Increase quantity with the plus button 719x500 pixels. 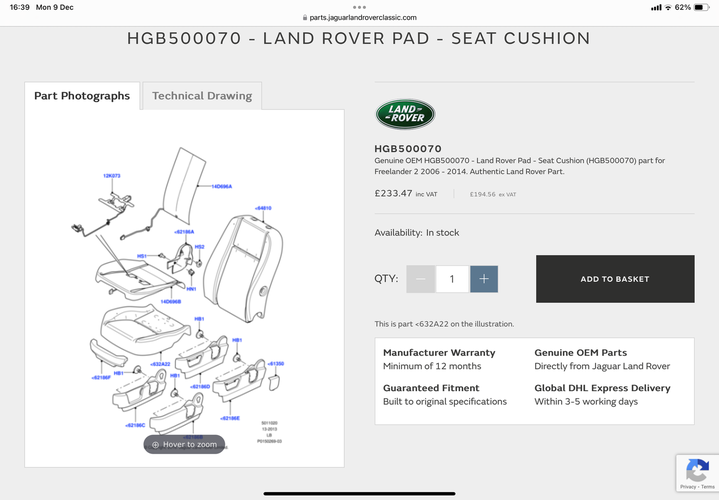coord(484,279)
